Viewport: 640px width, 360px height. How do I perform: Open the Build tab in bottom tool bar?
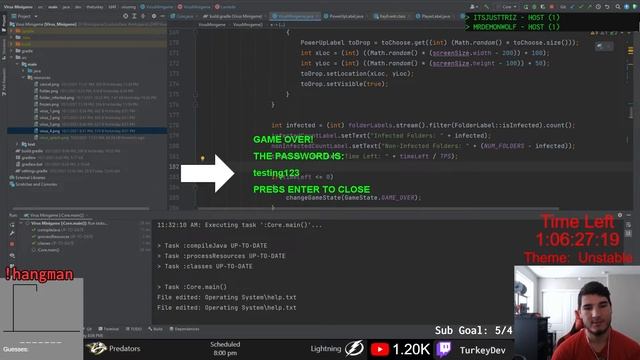[156, 329]
